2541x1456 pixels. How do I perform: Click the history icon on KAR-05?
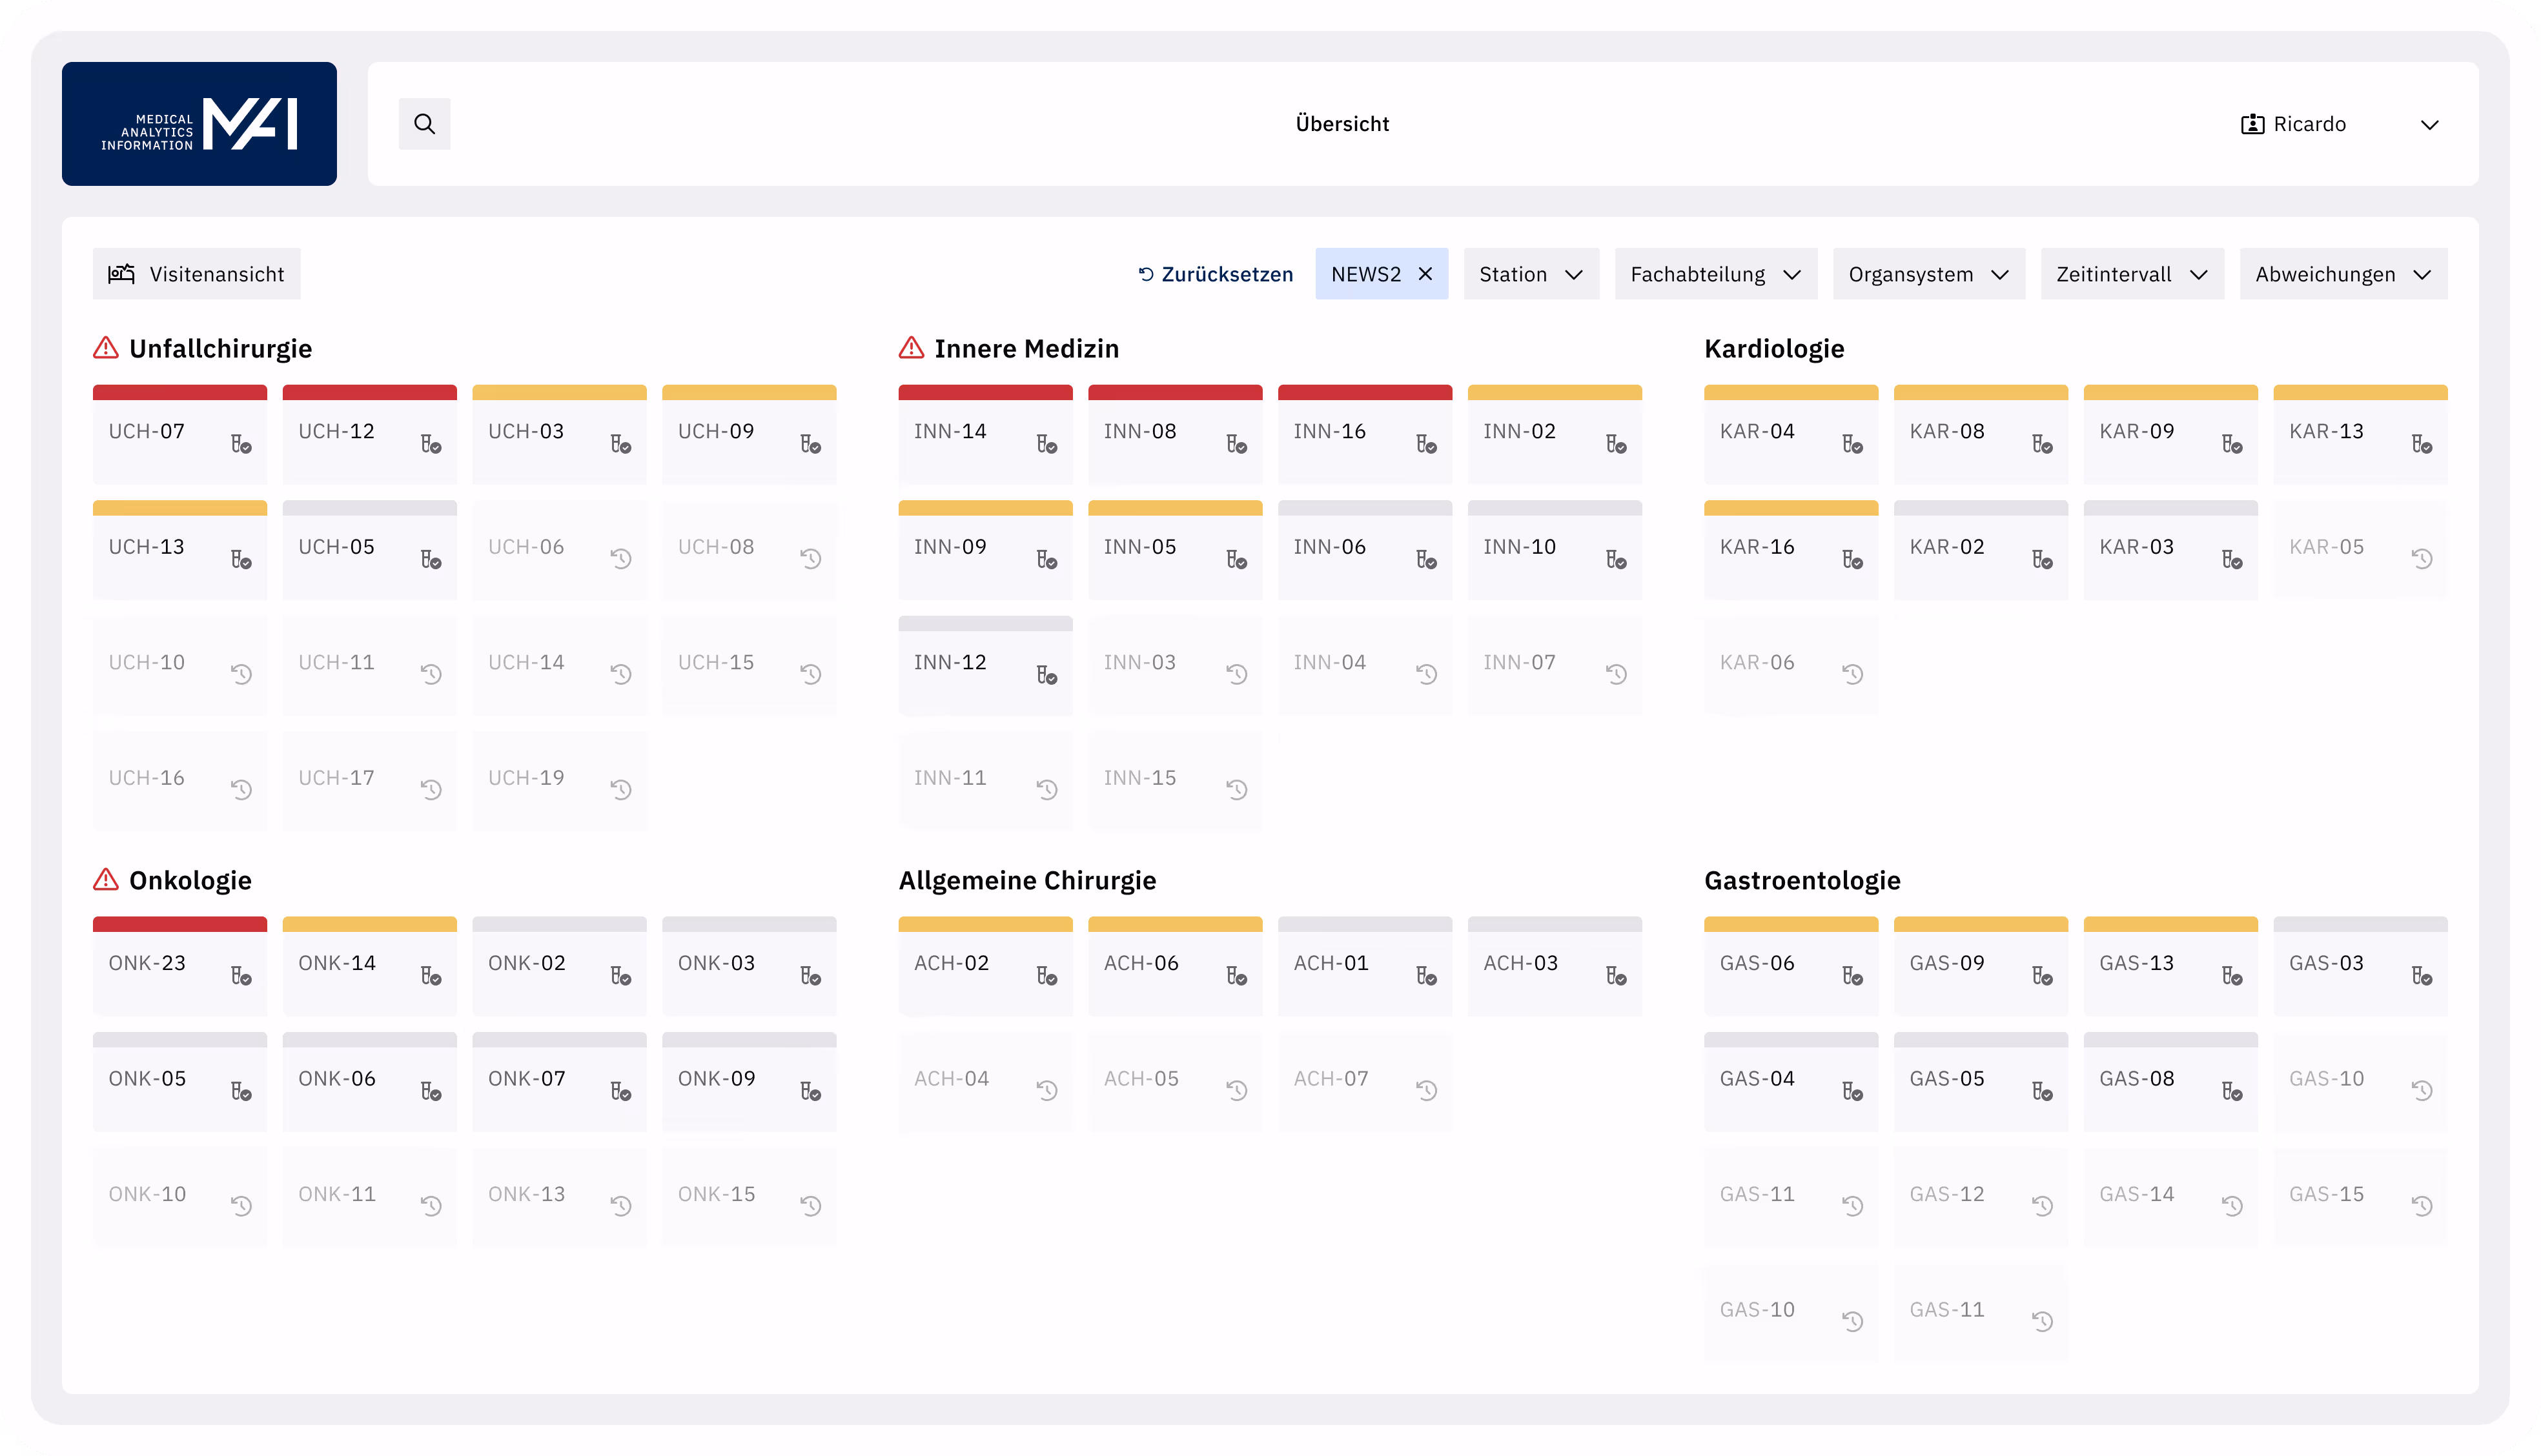click(2421, 559)
